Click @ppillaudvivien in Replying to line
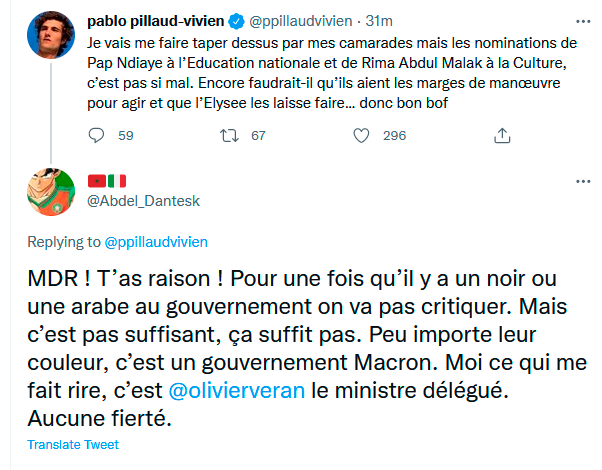The image size is (602, 470). (x=155, y=241)
